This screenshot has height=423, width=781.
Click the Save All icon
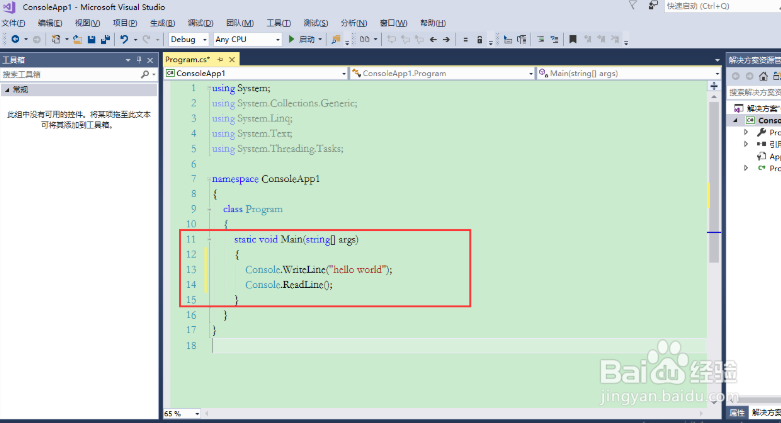tap(105, 39)
